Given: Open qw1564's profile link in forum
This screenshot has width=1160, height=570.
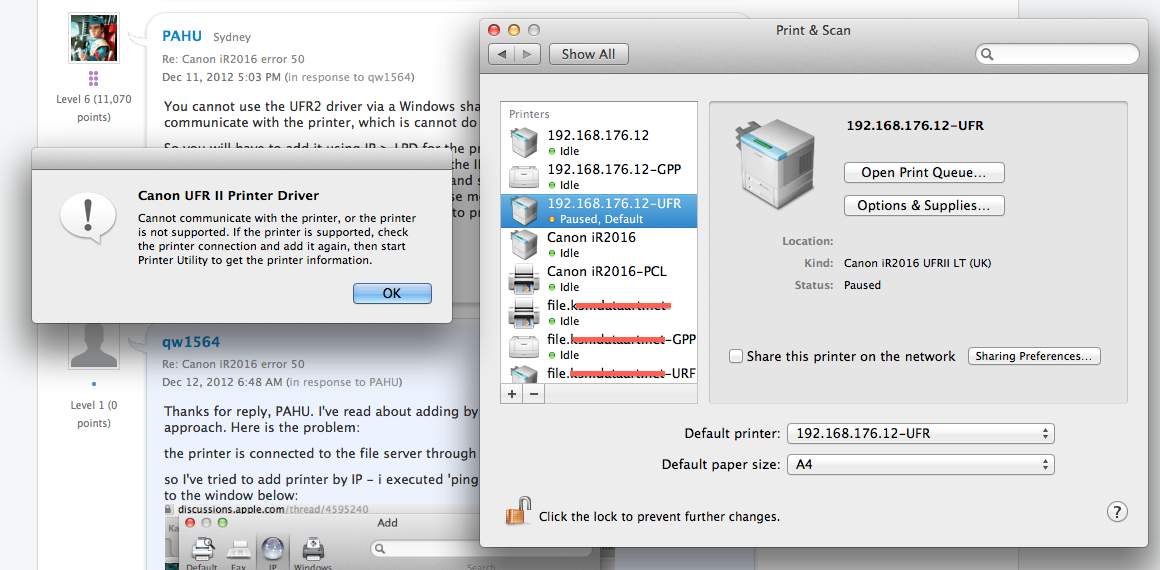Looking at the screenshot, I should [191, 341].
